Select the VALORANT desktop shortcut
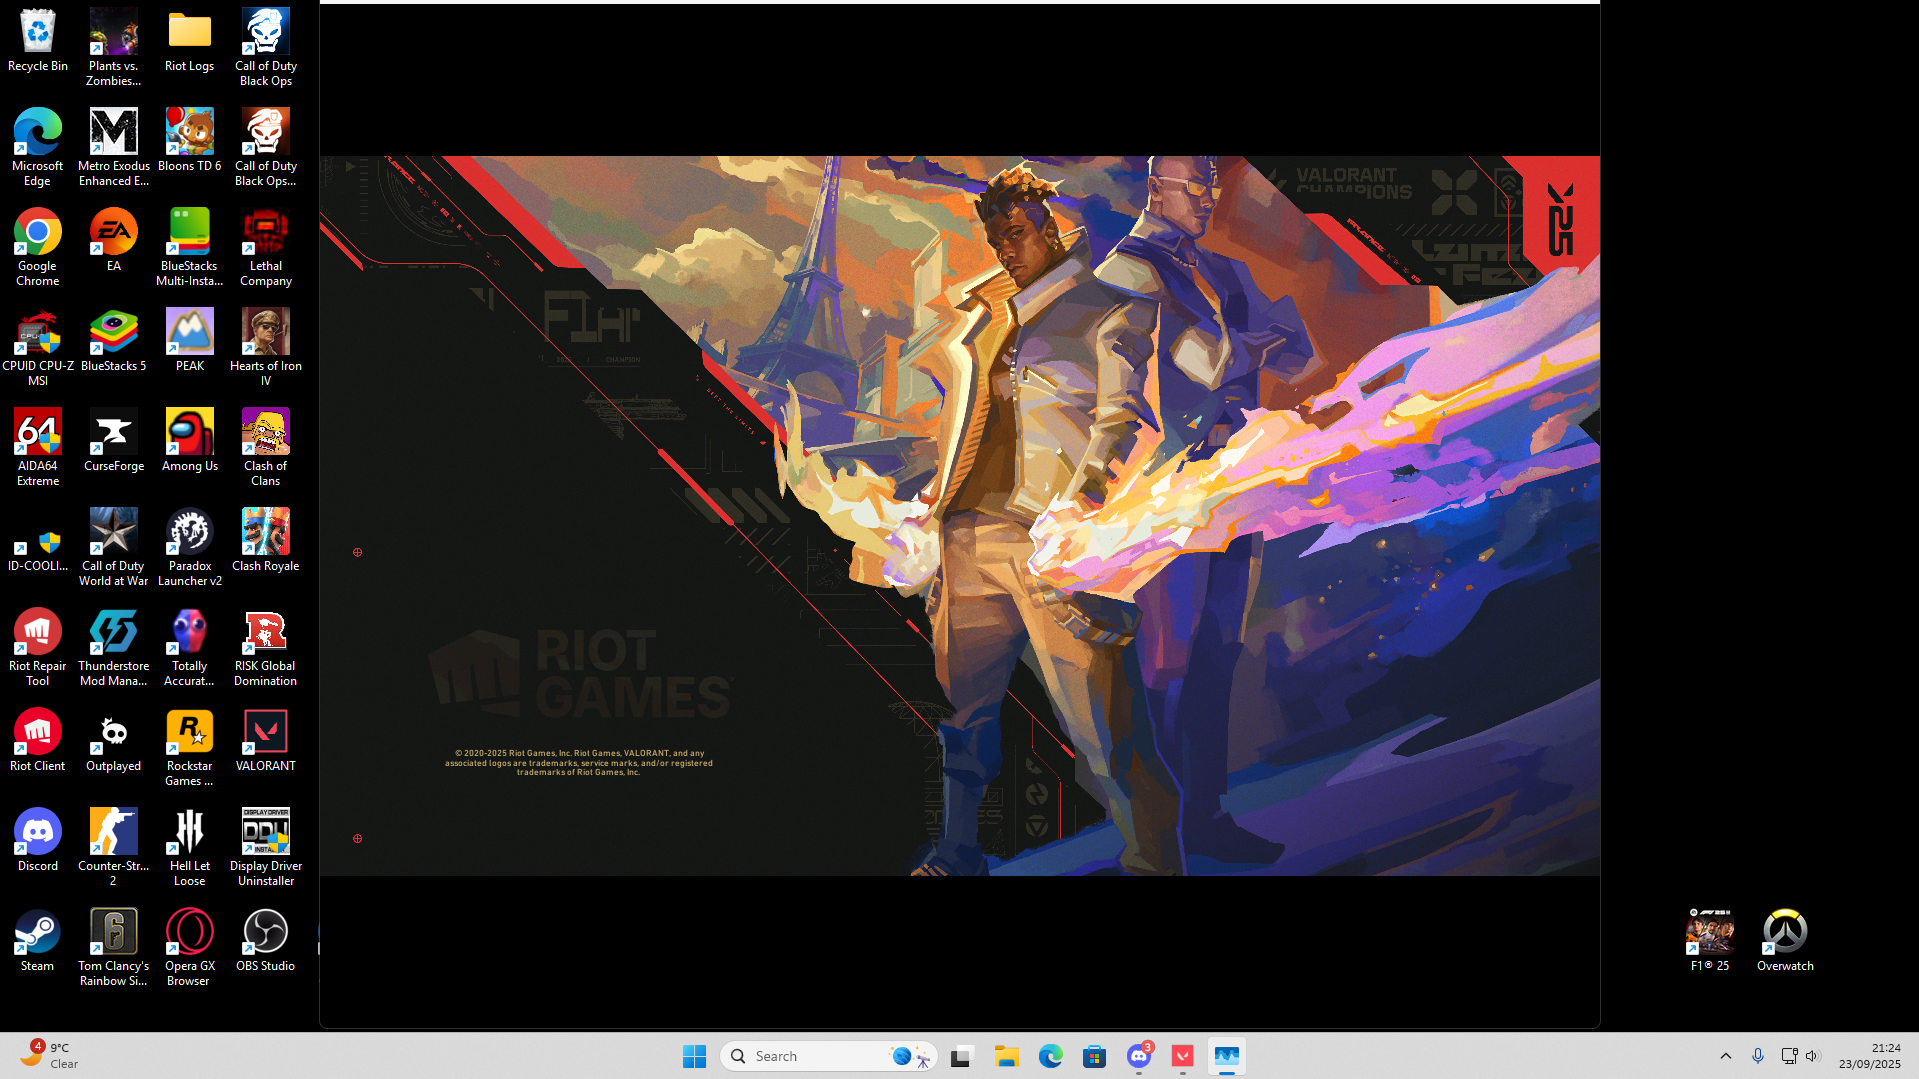The height and width of the screenshot is (1079, 1919). 266,741
